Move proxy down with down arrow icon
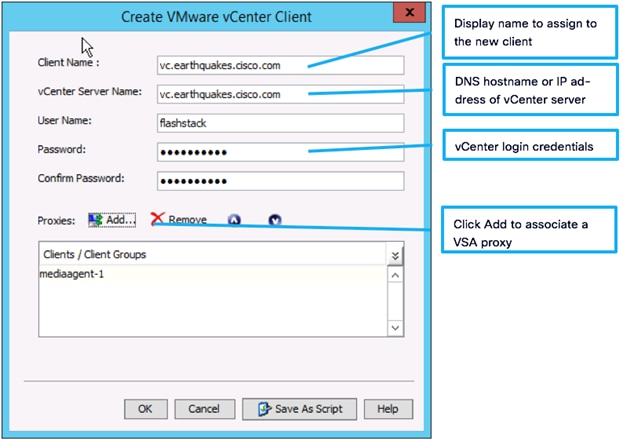 [x=275, y=220]
